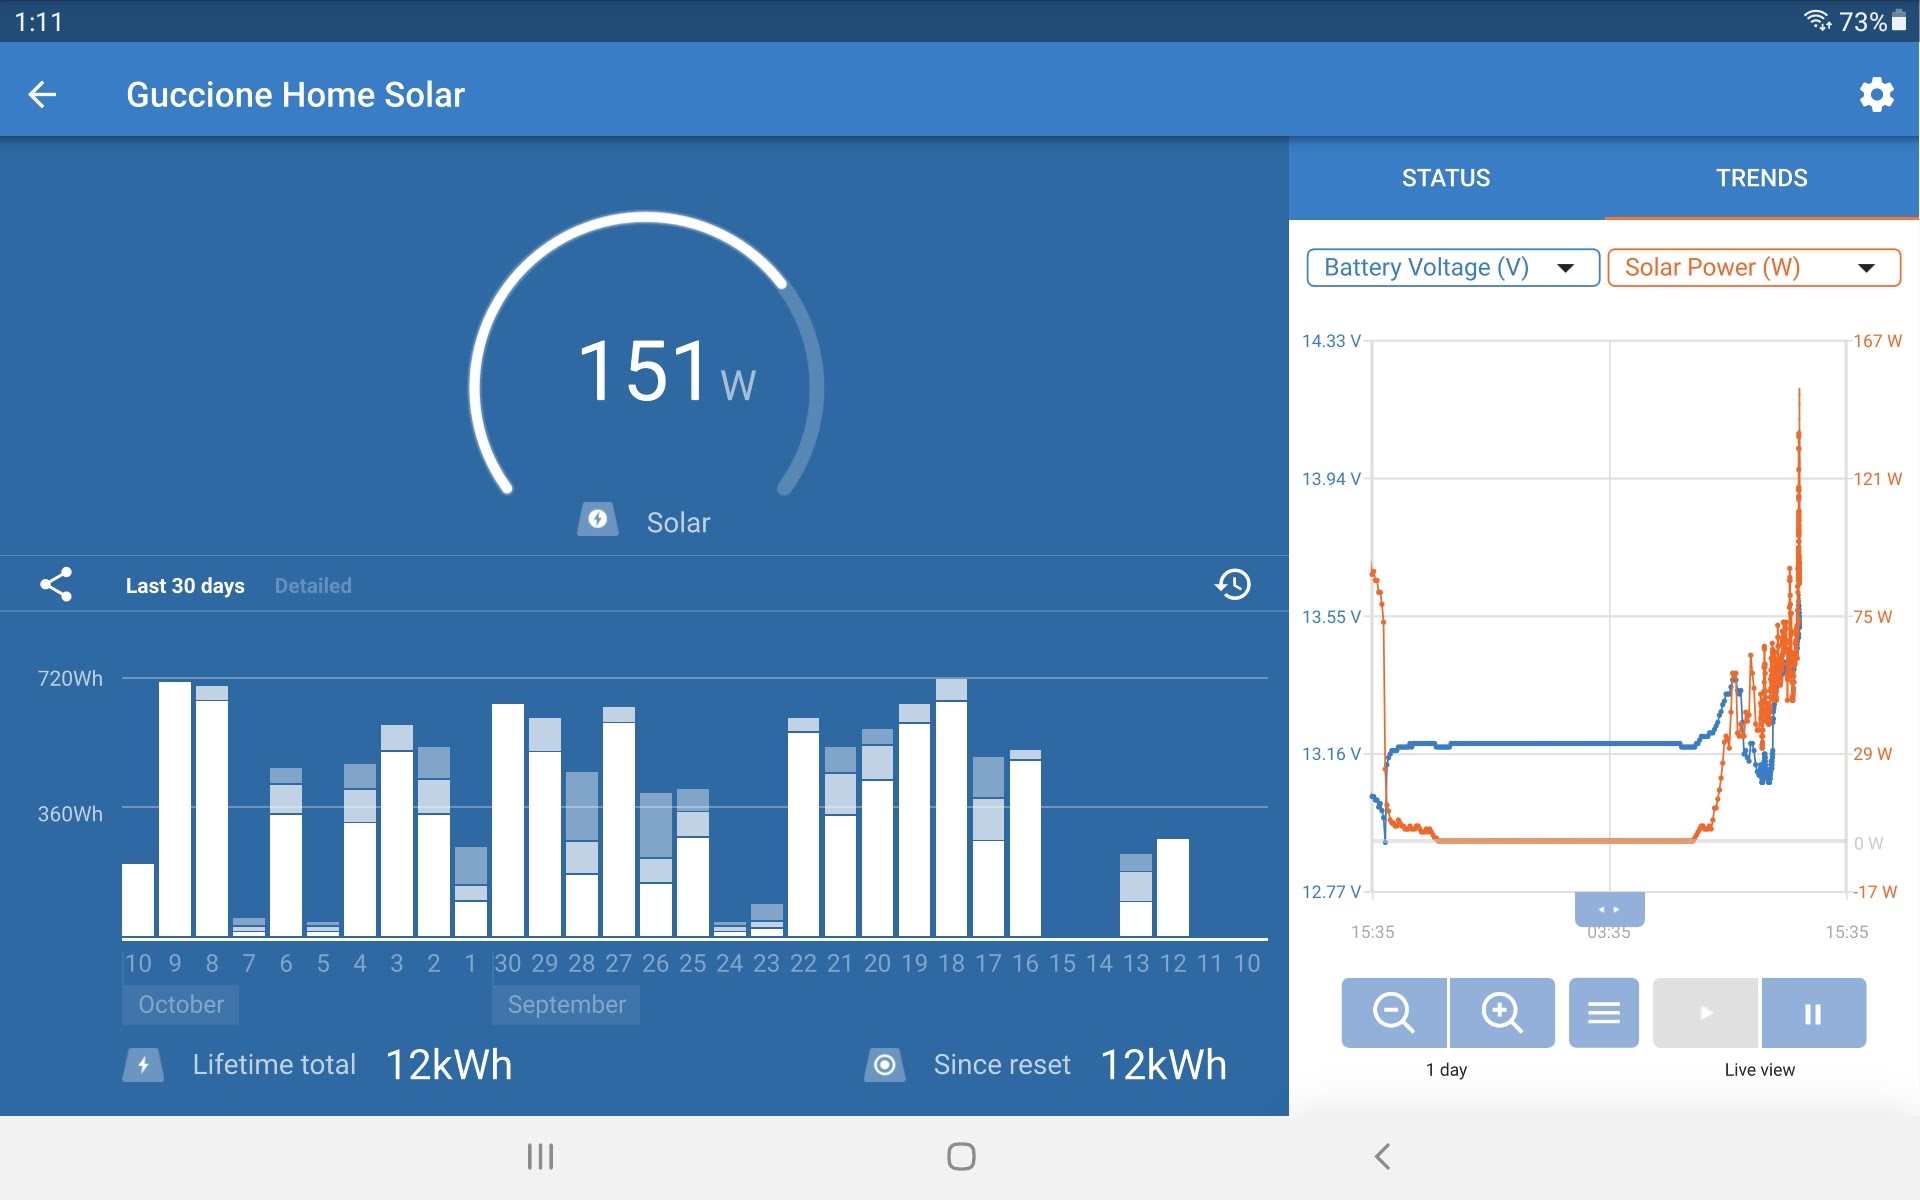Image resolution: width=1920 pixels, height=1200 pixels.
Task: Switch history to Detailed view
Action: (x=313, y=586)
